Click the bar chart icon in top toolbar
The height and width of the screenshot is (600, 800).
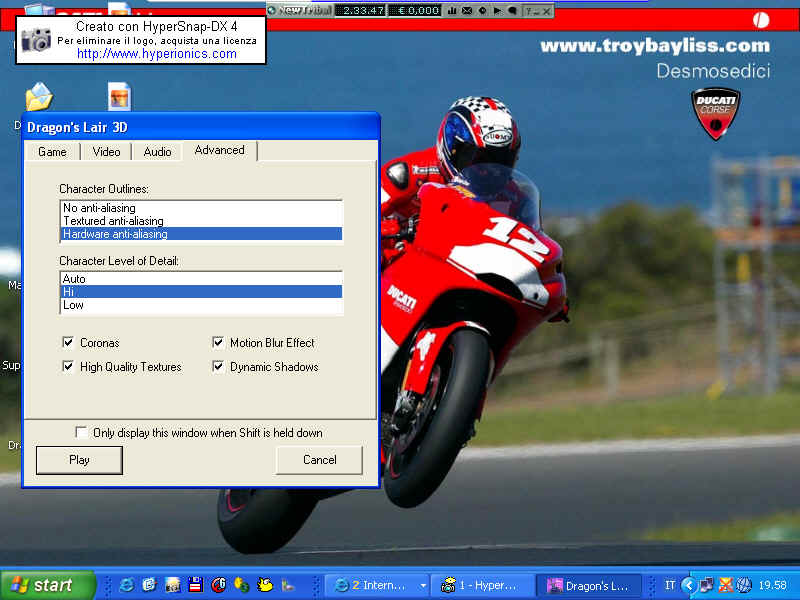pos(452,10)
